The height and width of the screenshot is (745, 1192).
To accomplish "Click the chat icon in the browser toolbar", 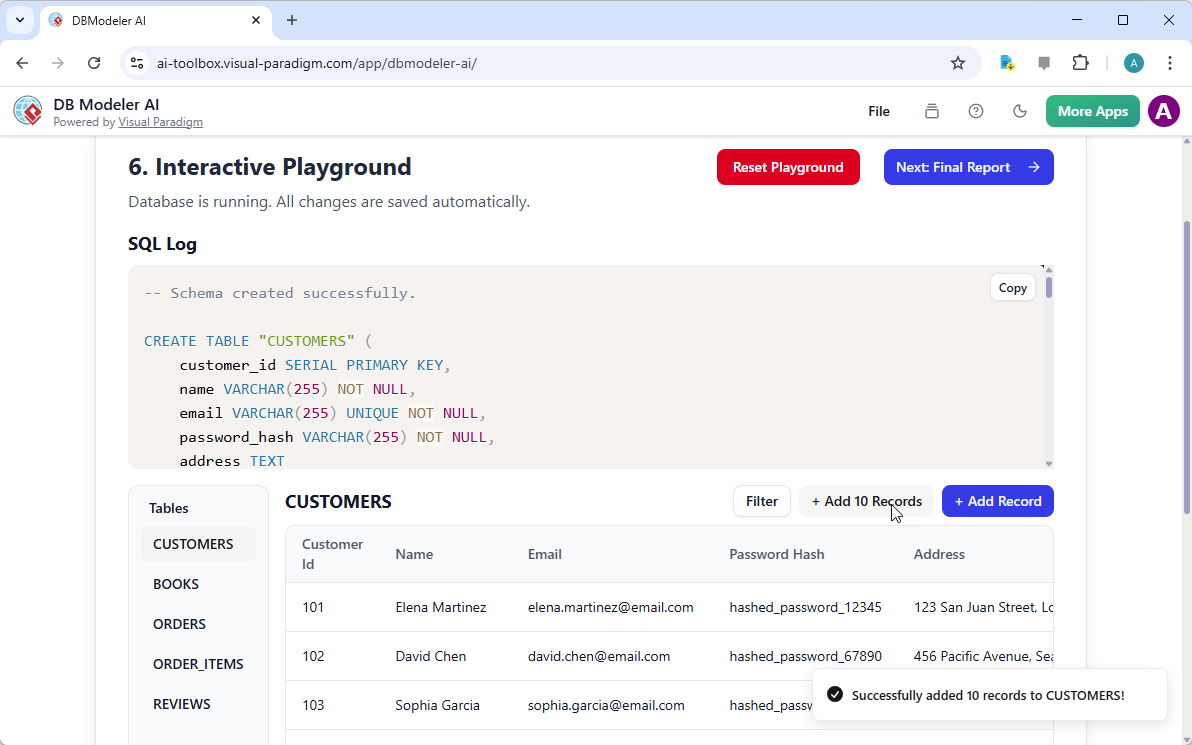I will 1044,62.
